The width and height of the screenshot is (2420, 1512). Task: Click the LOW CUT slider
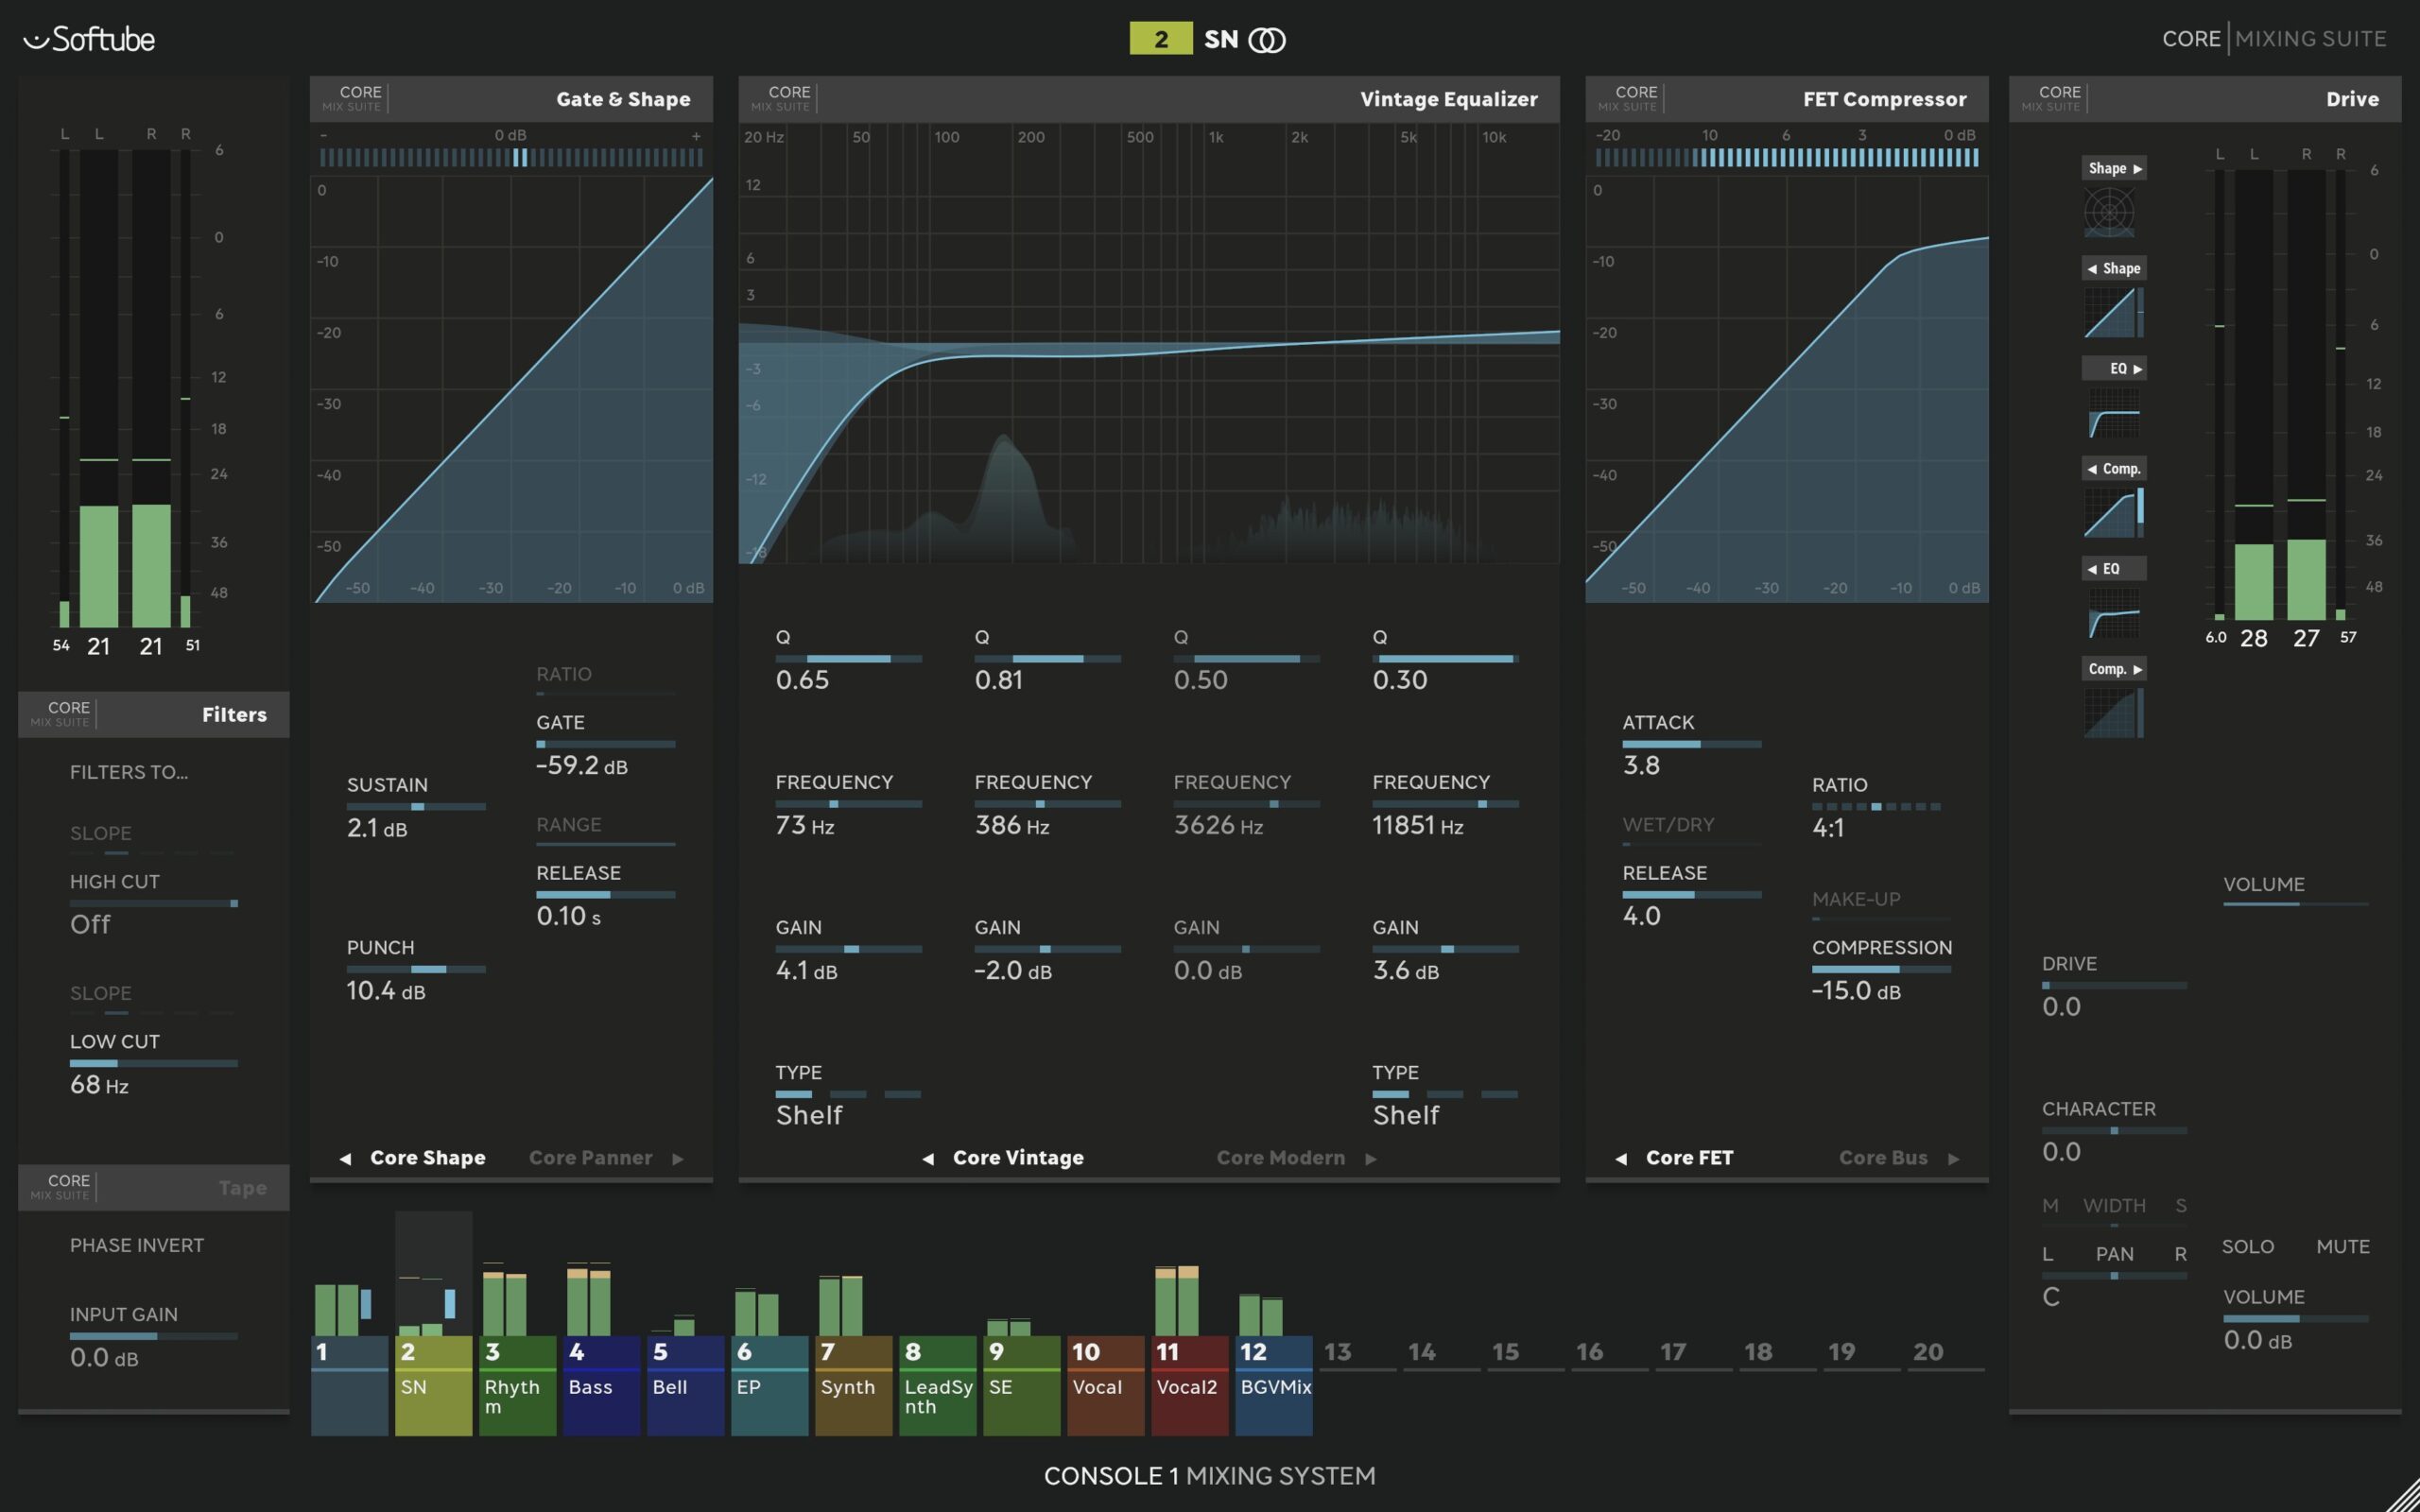154,1063
